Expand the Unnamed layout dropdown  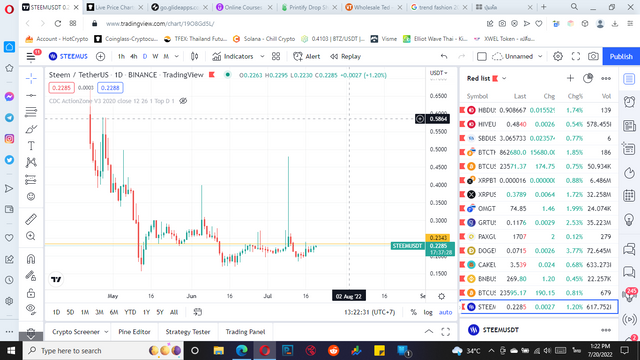(540, 56)
